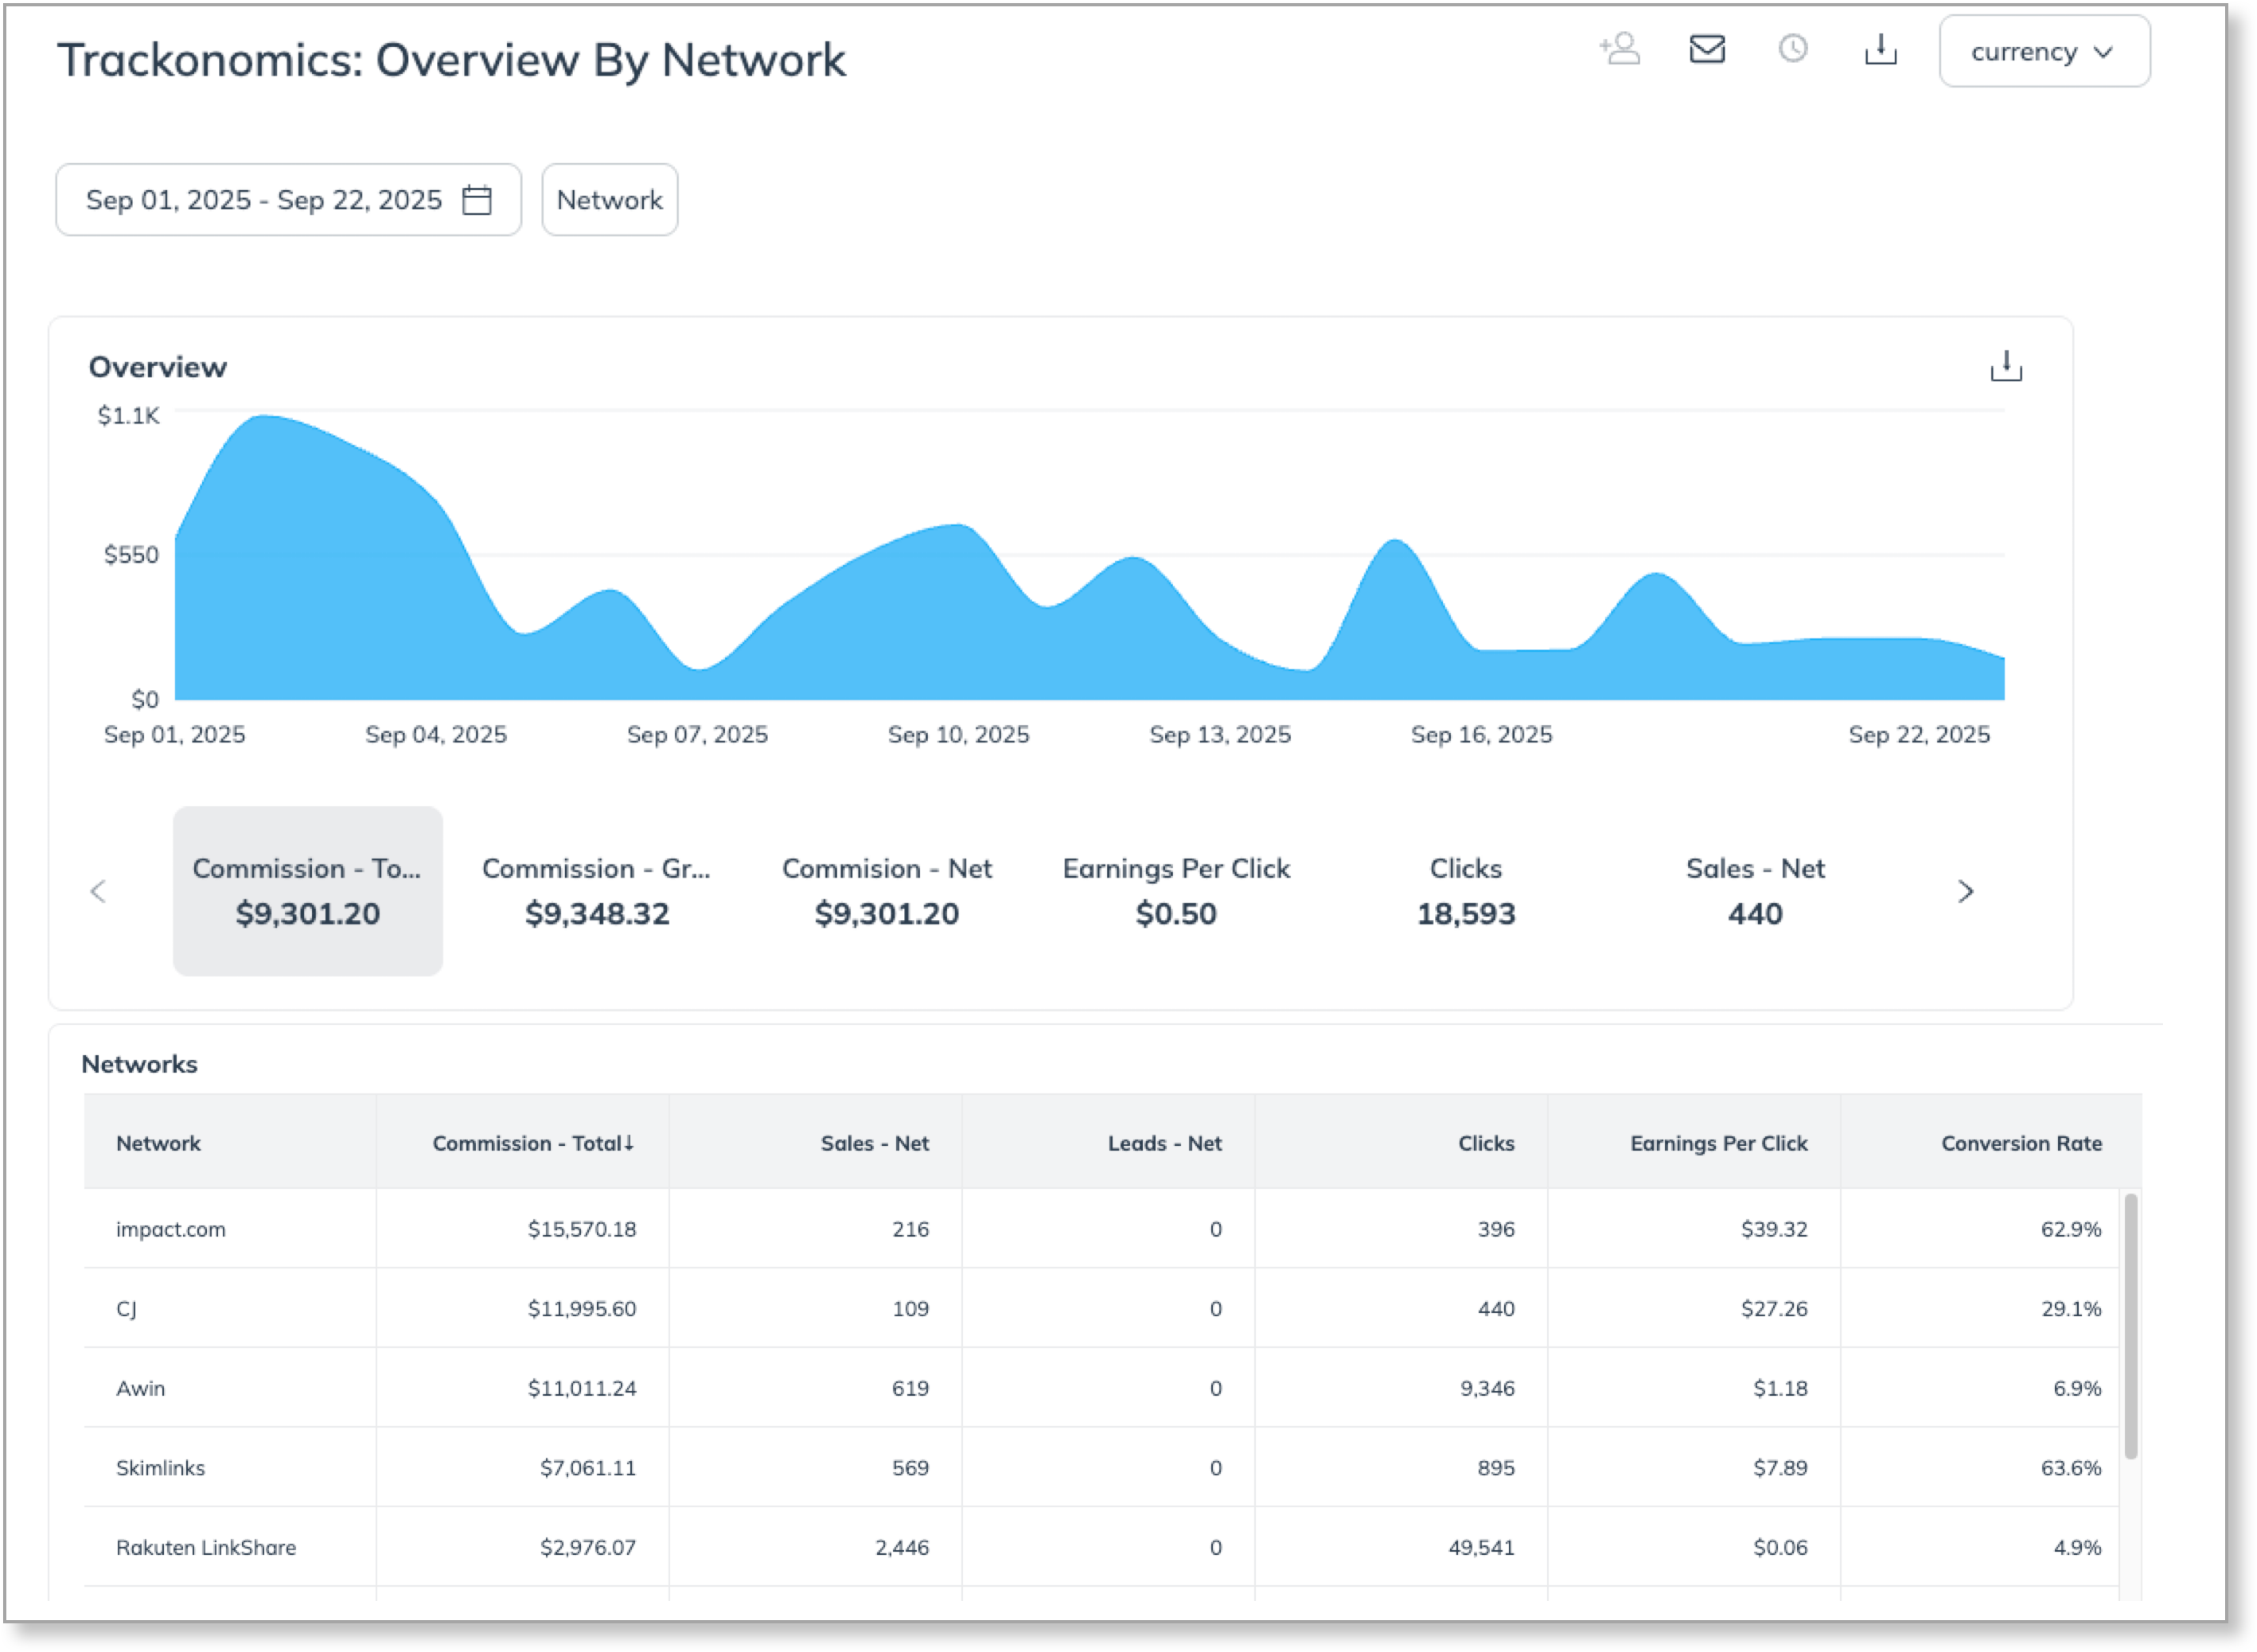Screen dimensions: 2257x1652
Task: Click the impact.com network row
Action: (x=171, y=1229)
